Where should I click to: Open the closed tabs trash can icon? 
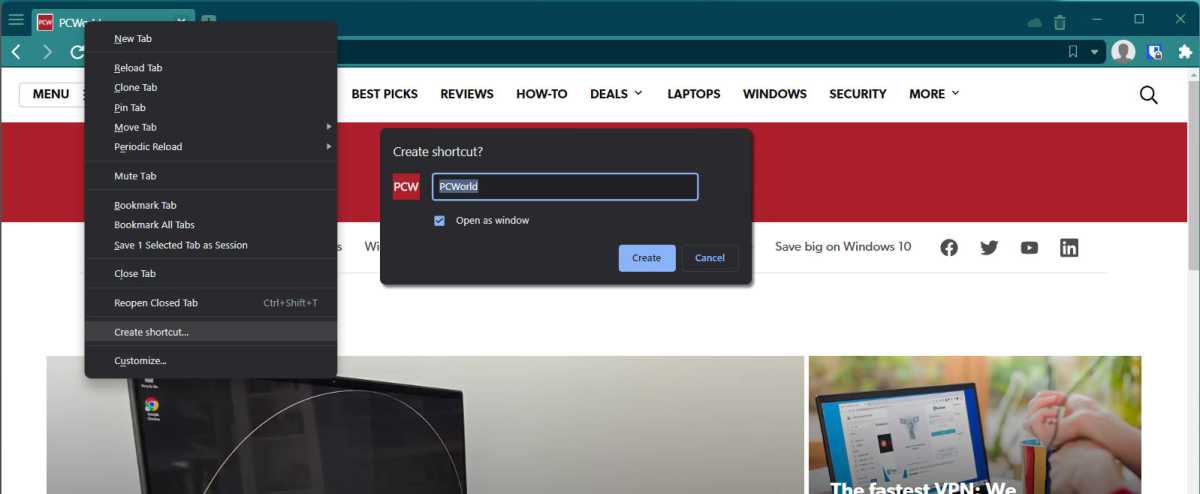click(x=1060, y=22)
